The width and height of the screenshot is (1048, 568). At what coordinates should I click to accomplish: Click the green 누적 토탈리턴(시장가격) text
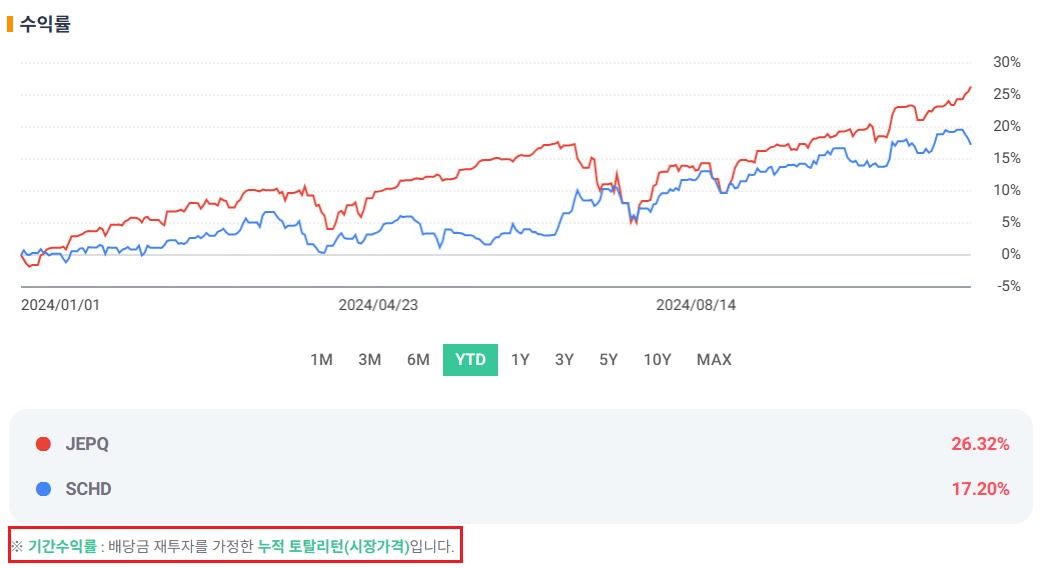(x=334, y=547)
